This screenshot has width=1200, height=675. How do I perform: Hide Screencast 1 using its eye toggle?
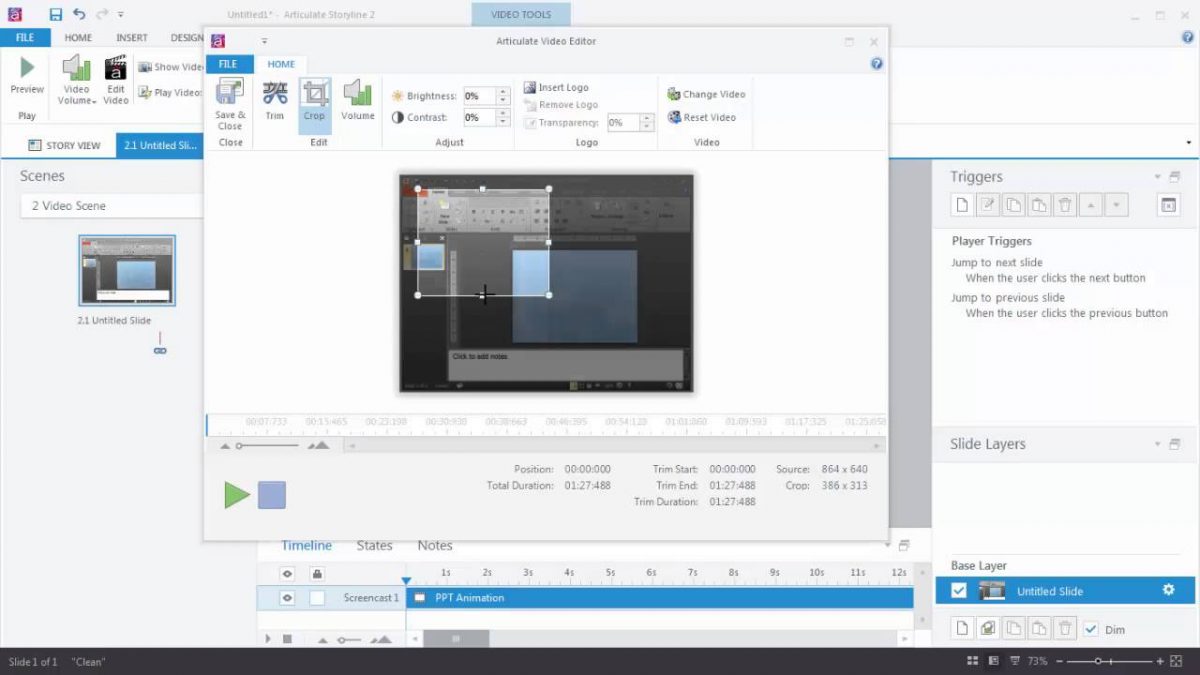286,597
